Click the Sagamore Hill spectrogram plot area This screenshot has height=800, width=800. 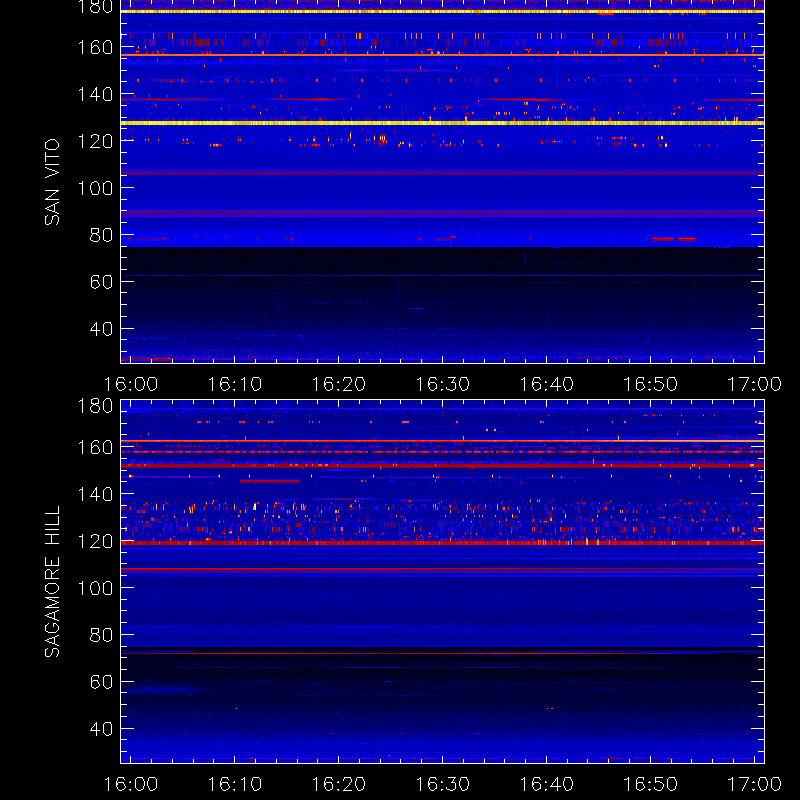[x=442, y=582]
